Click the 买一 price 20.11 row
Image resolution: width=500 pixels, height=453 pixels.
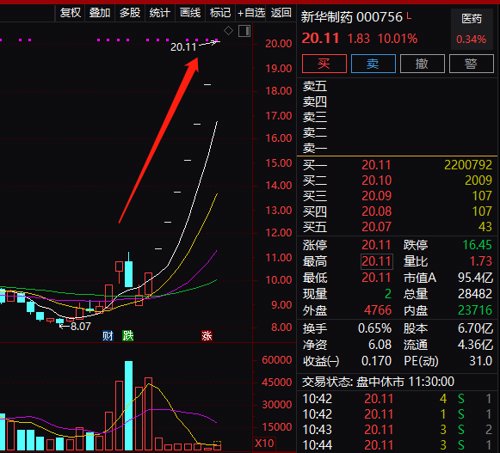tap(397, 165)
